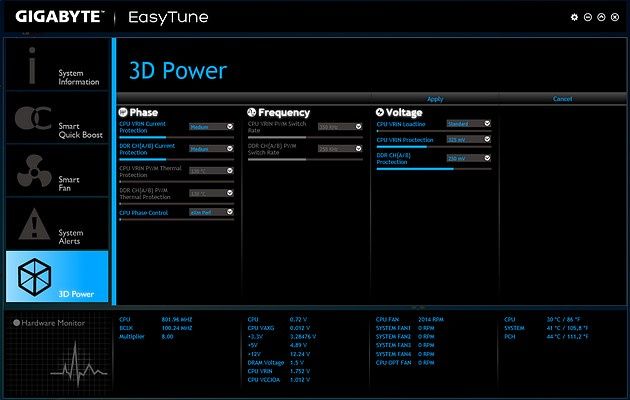Click the Frequency section header icon
Viewport: 630px width, 400px height.
pyautogui.click(x=252, y=112)
